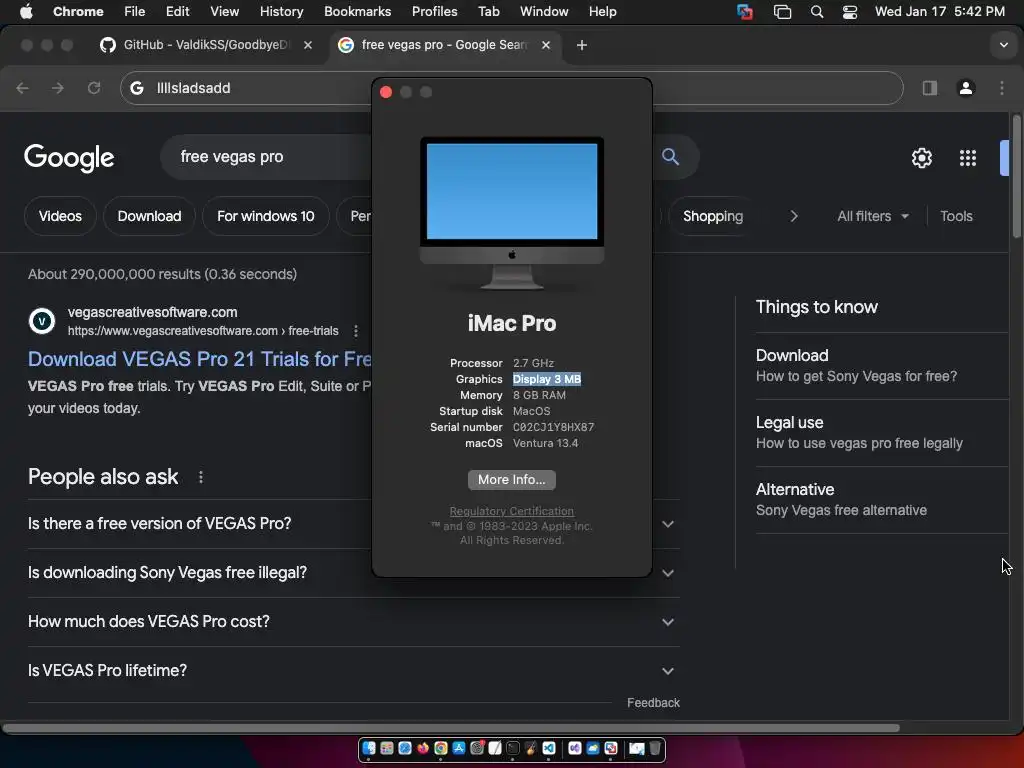The height and width of the screenshot is (768, 1024).
Task: Click the Google logo
Action: (x=69, y=157)
